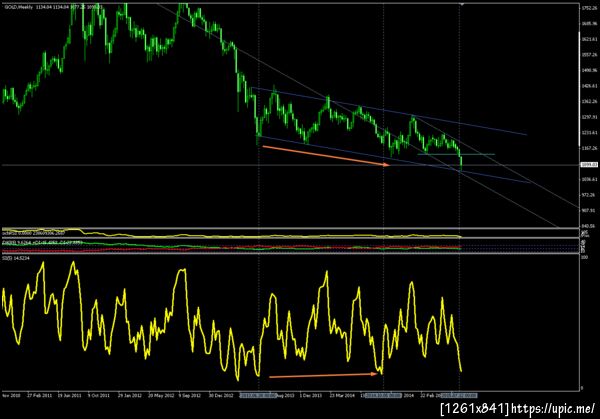
Task: Click the 9 Sep 2012 date label
Action: [189, 395]
